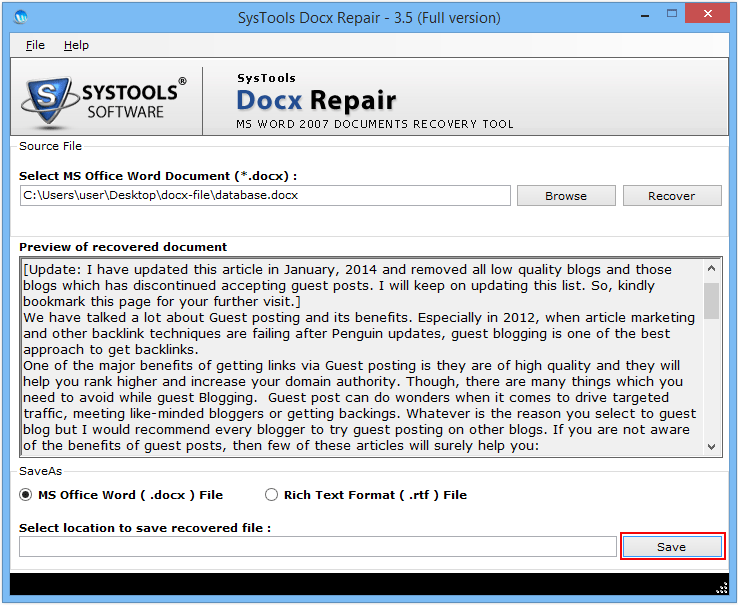Click the 'Docx Repair' banner title
The image size is (738, 605).
[x=316, y=100]
